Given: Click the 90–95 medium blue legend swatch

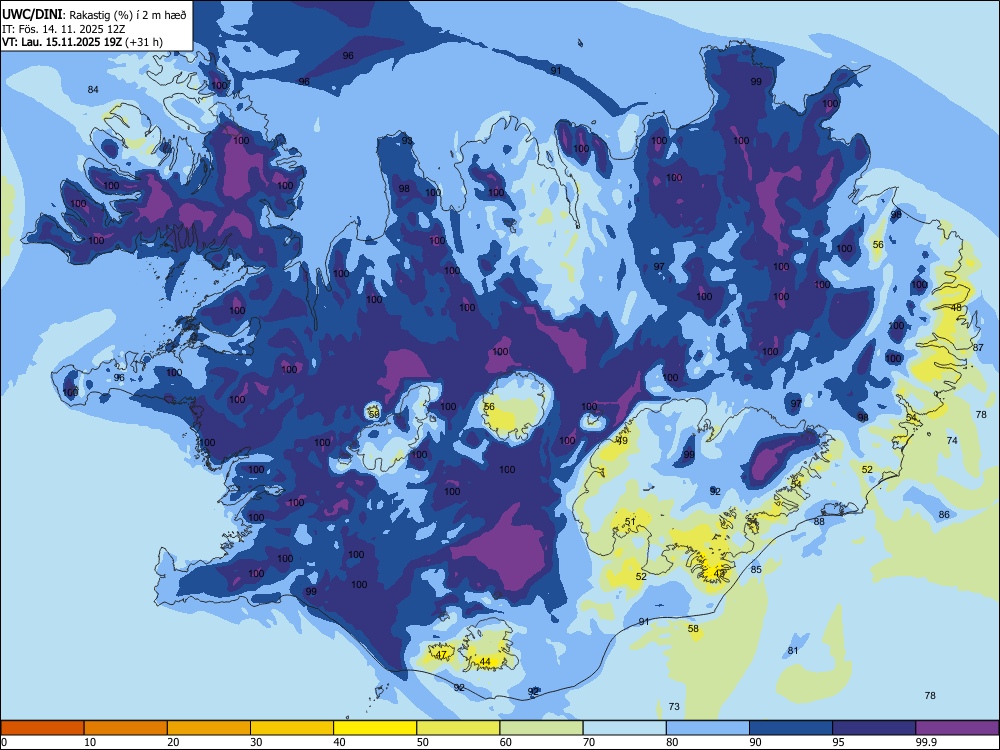Looking at the screenshot, I should click(x=791, y=728).
